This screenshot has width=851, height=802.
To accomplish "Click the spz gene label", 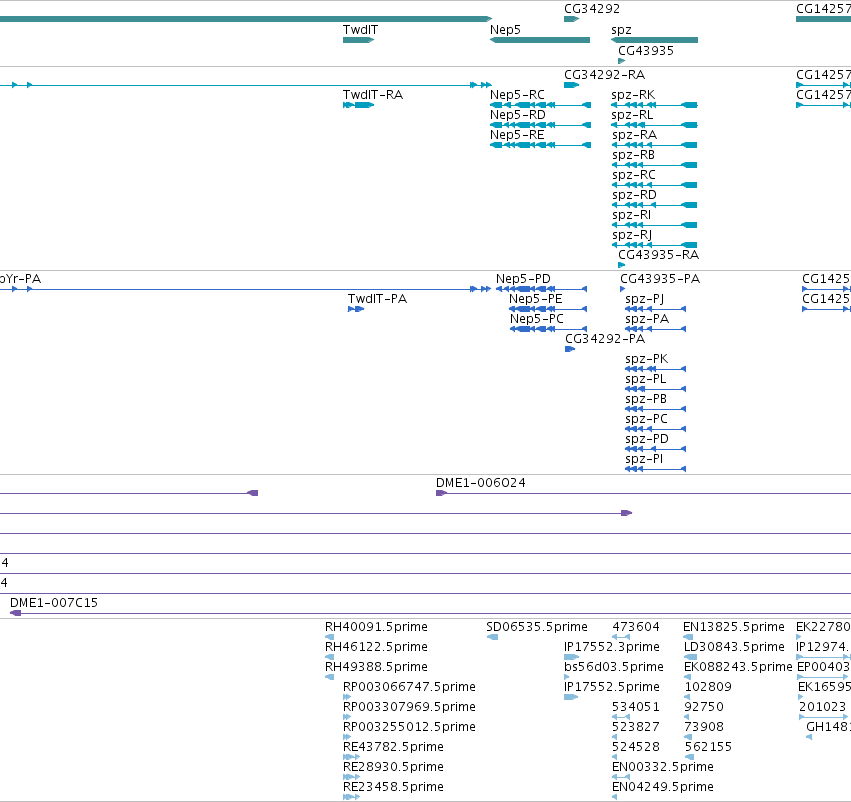I will coord(621,30).
